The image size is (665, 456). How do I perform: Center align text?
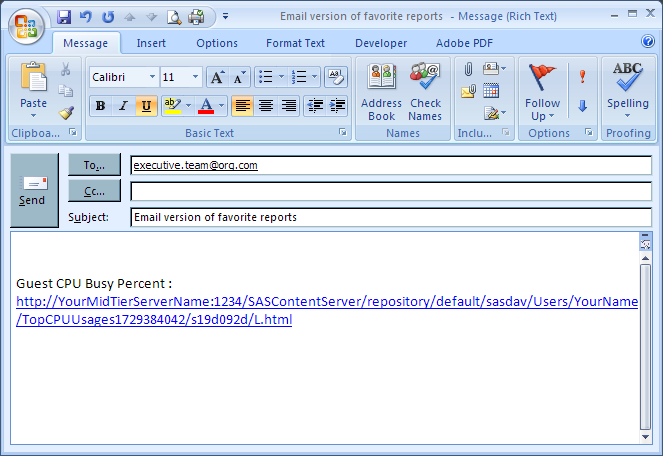click(266, 105)
